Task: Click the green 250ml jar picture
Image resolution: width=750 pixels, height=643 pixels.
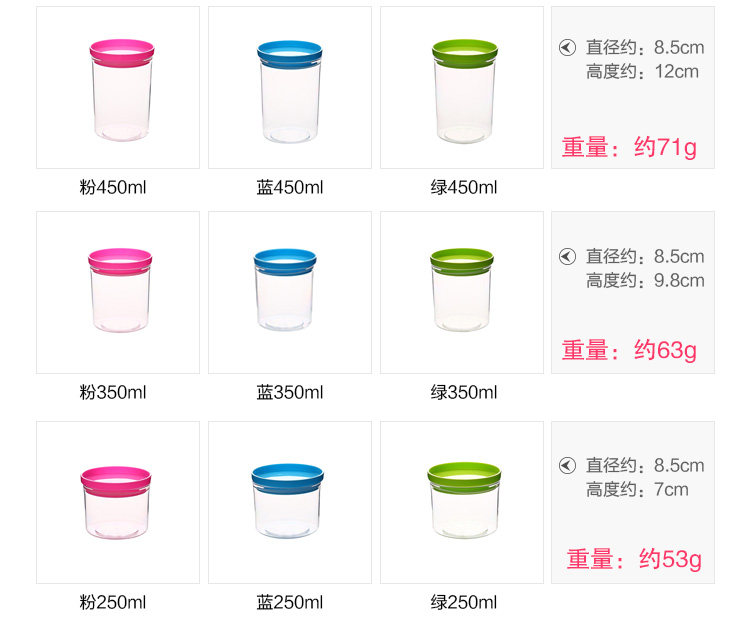Action: coord(462,502)
